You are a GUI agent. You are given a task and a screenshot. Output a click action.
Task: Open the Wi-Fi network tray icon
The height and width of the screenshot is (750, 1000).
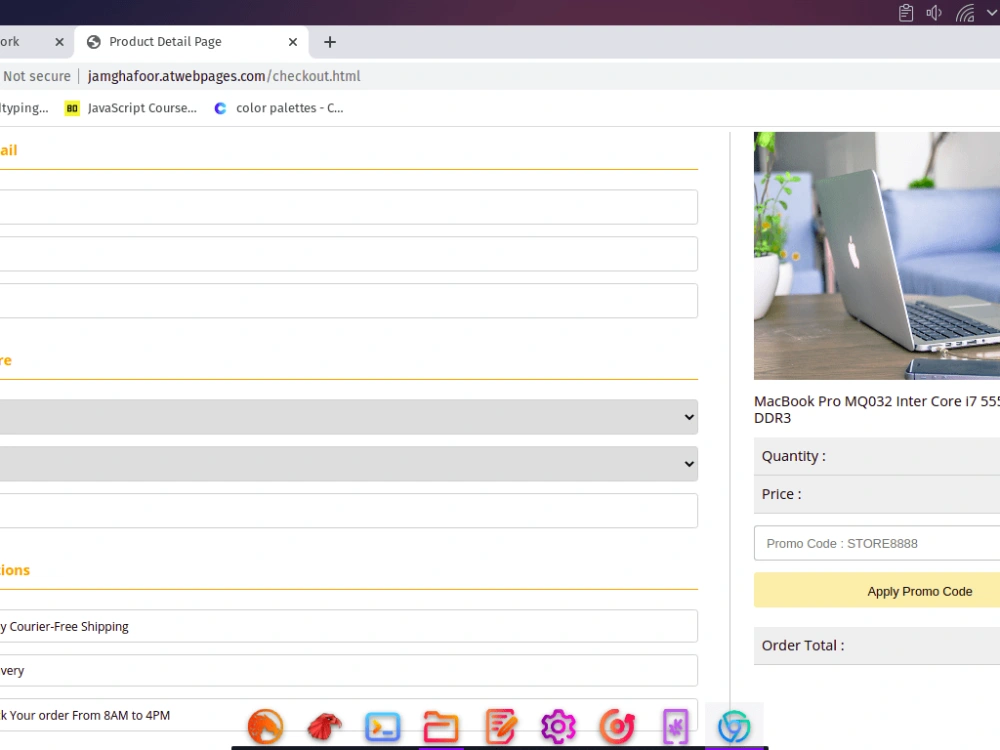coord(965,13)
